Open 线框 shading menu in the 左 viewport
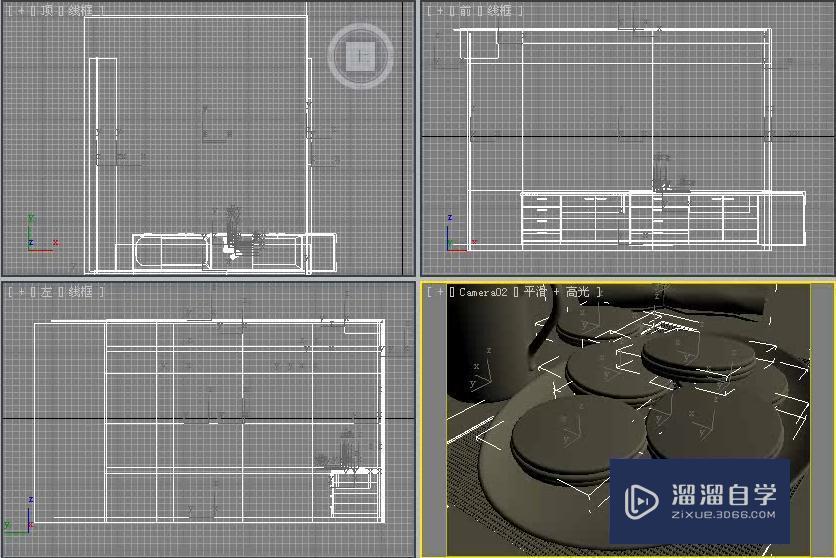The width and height of the screenshot is (836, 558). click(81, 292)
